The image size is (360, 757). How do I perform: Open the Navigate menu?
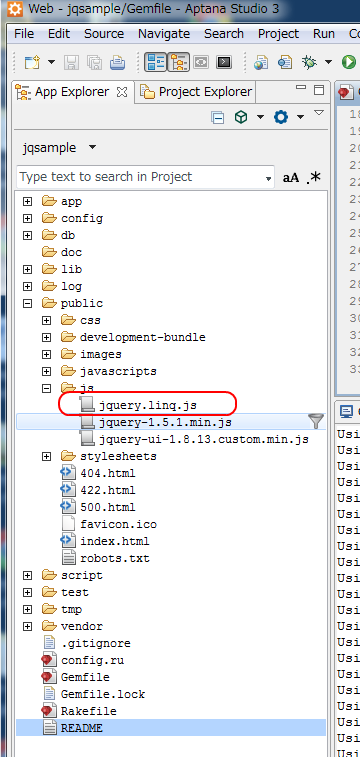coord(164,34)
